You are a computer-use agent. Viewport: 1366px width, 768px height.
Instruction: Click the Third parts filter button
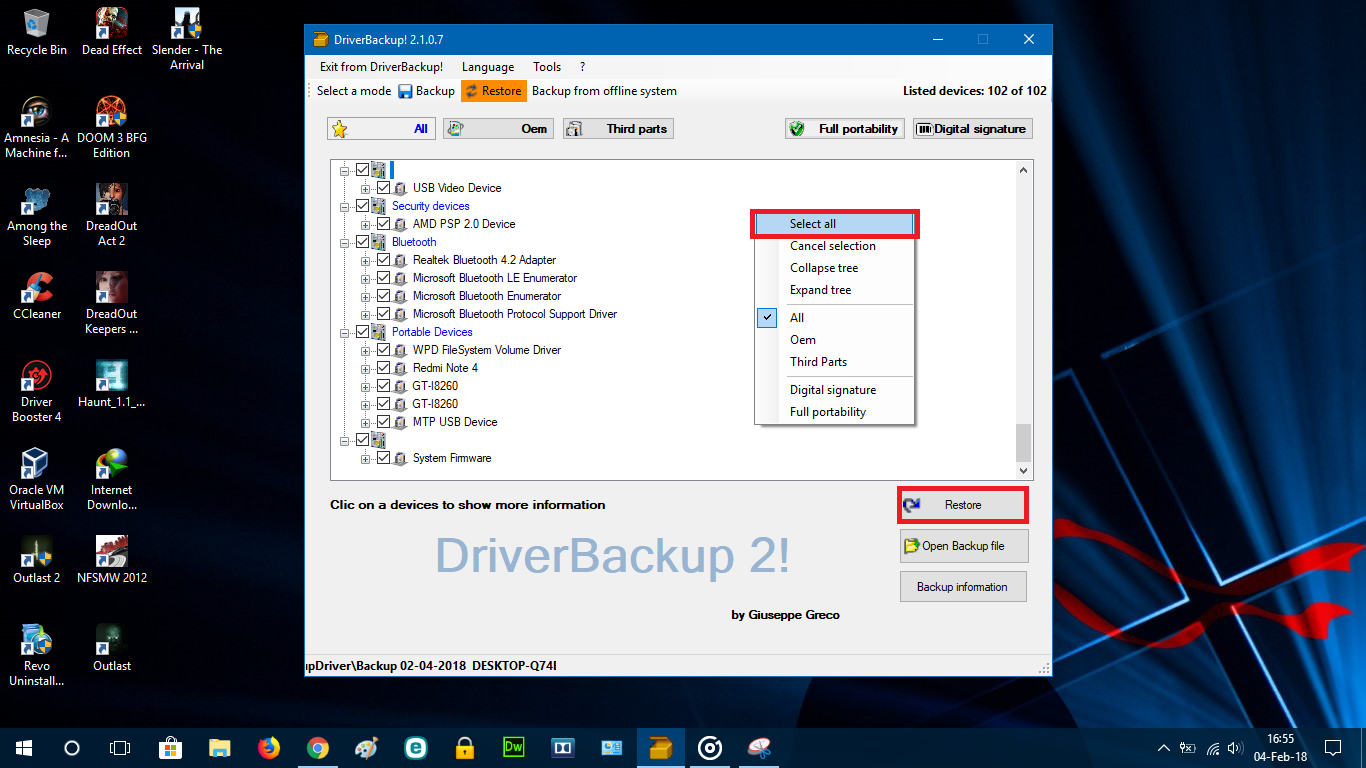click(618, 129)
